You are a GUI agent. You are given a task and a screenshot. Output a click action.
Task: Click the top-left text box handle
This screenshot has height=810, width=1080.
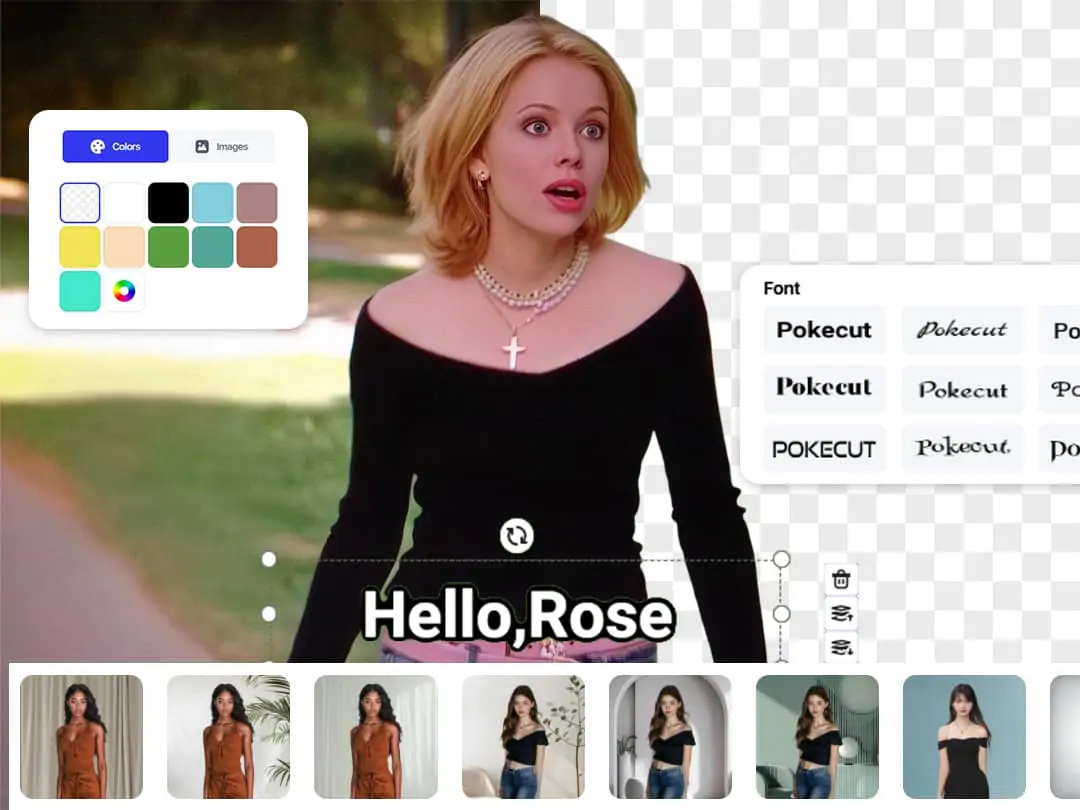pos(269,559)
